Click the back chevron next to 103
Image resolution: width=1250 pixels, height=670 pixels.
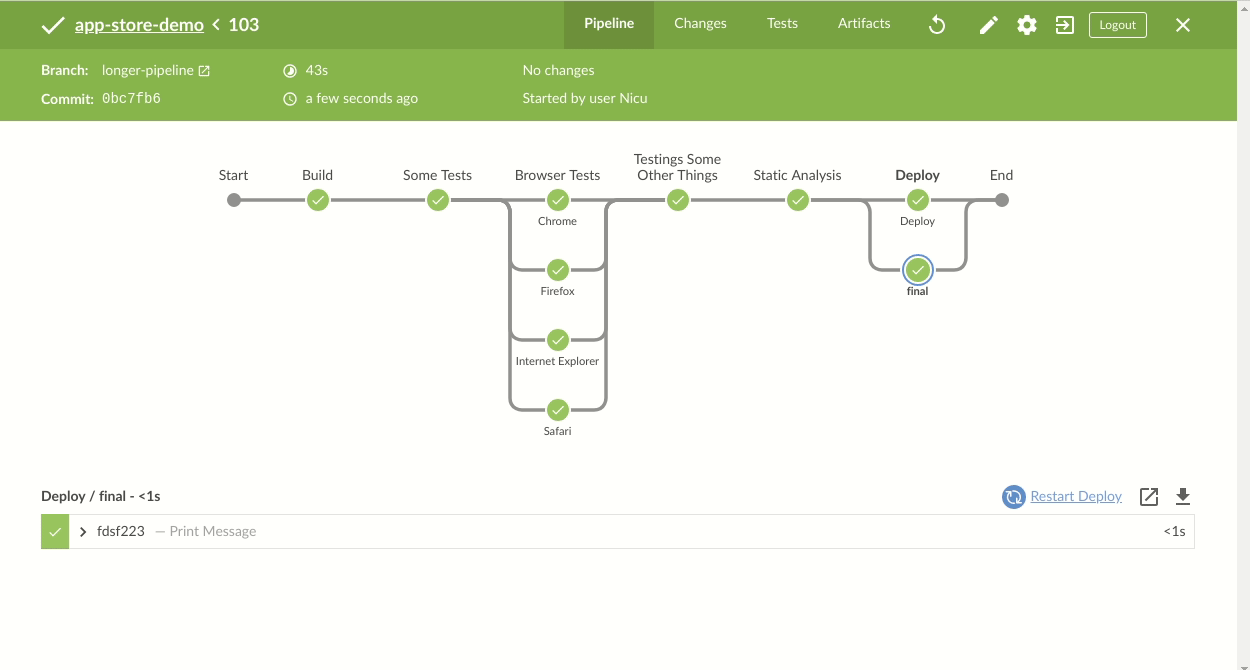pos(214,24)
